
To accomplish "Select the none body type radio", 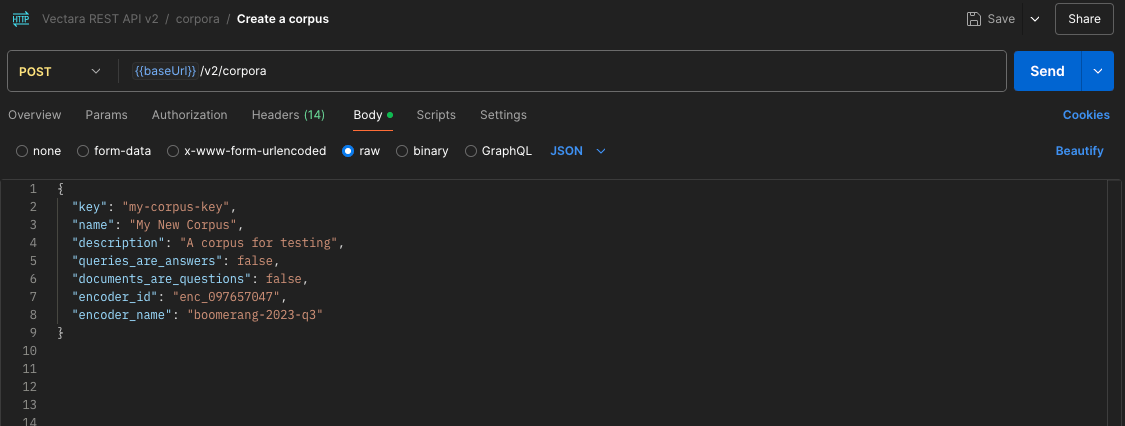I will [22, 151].
